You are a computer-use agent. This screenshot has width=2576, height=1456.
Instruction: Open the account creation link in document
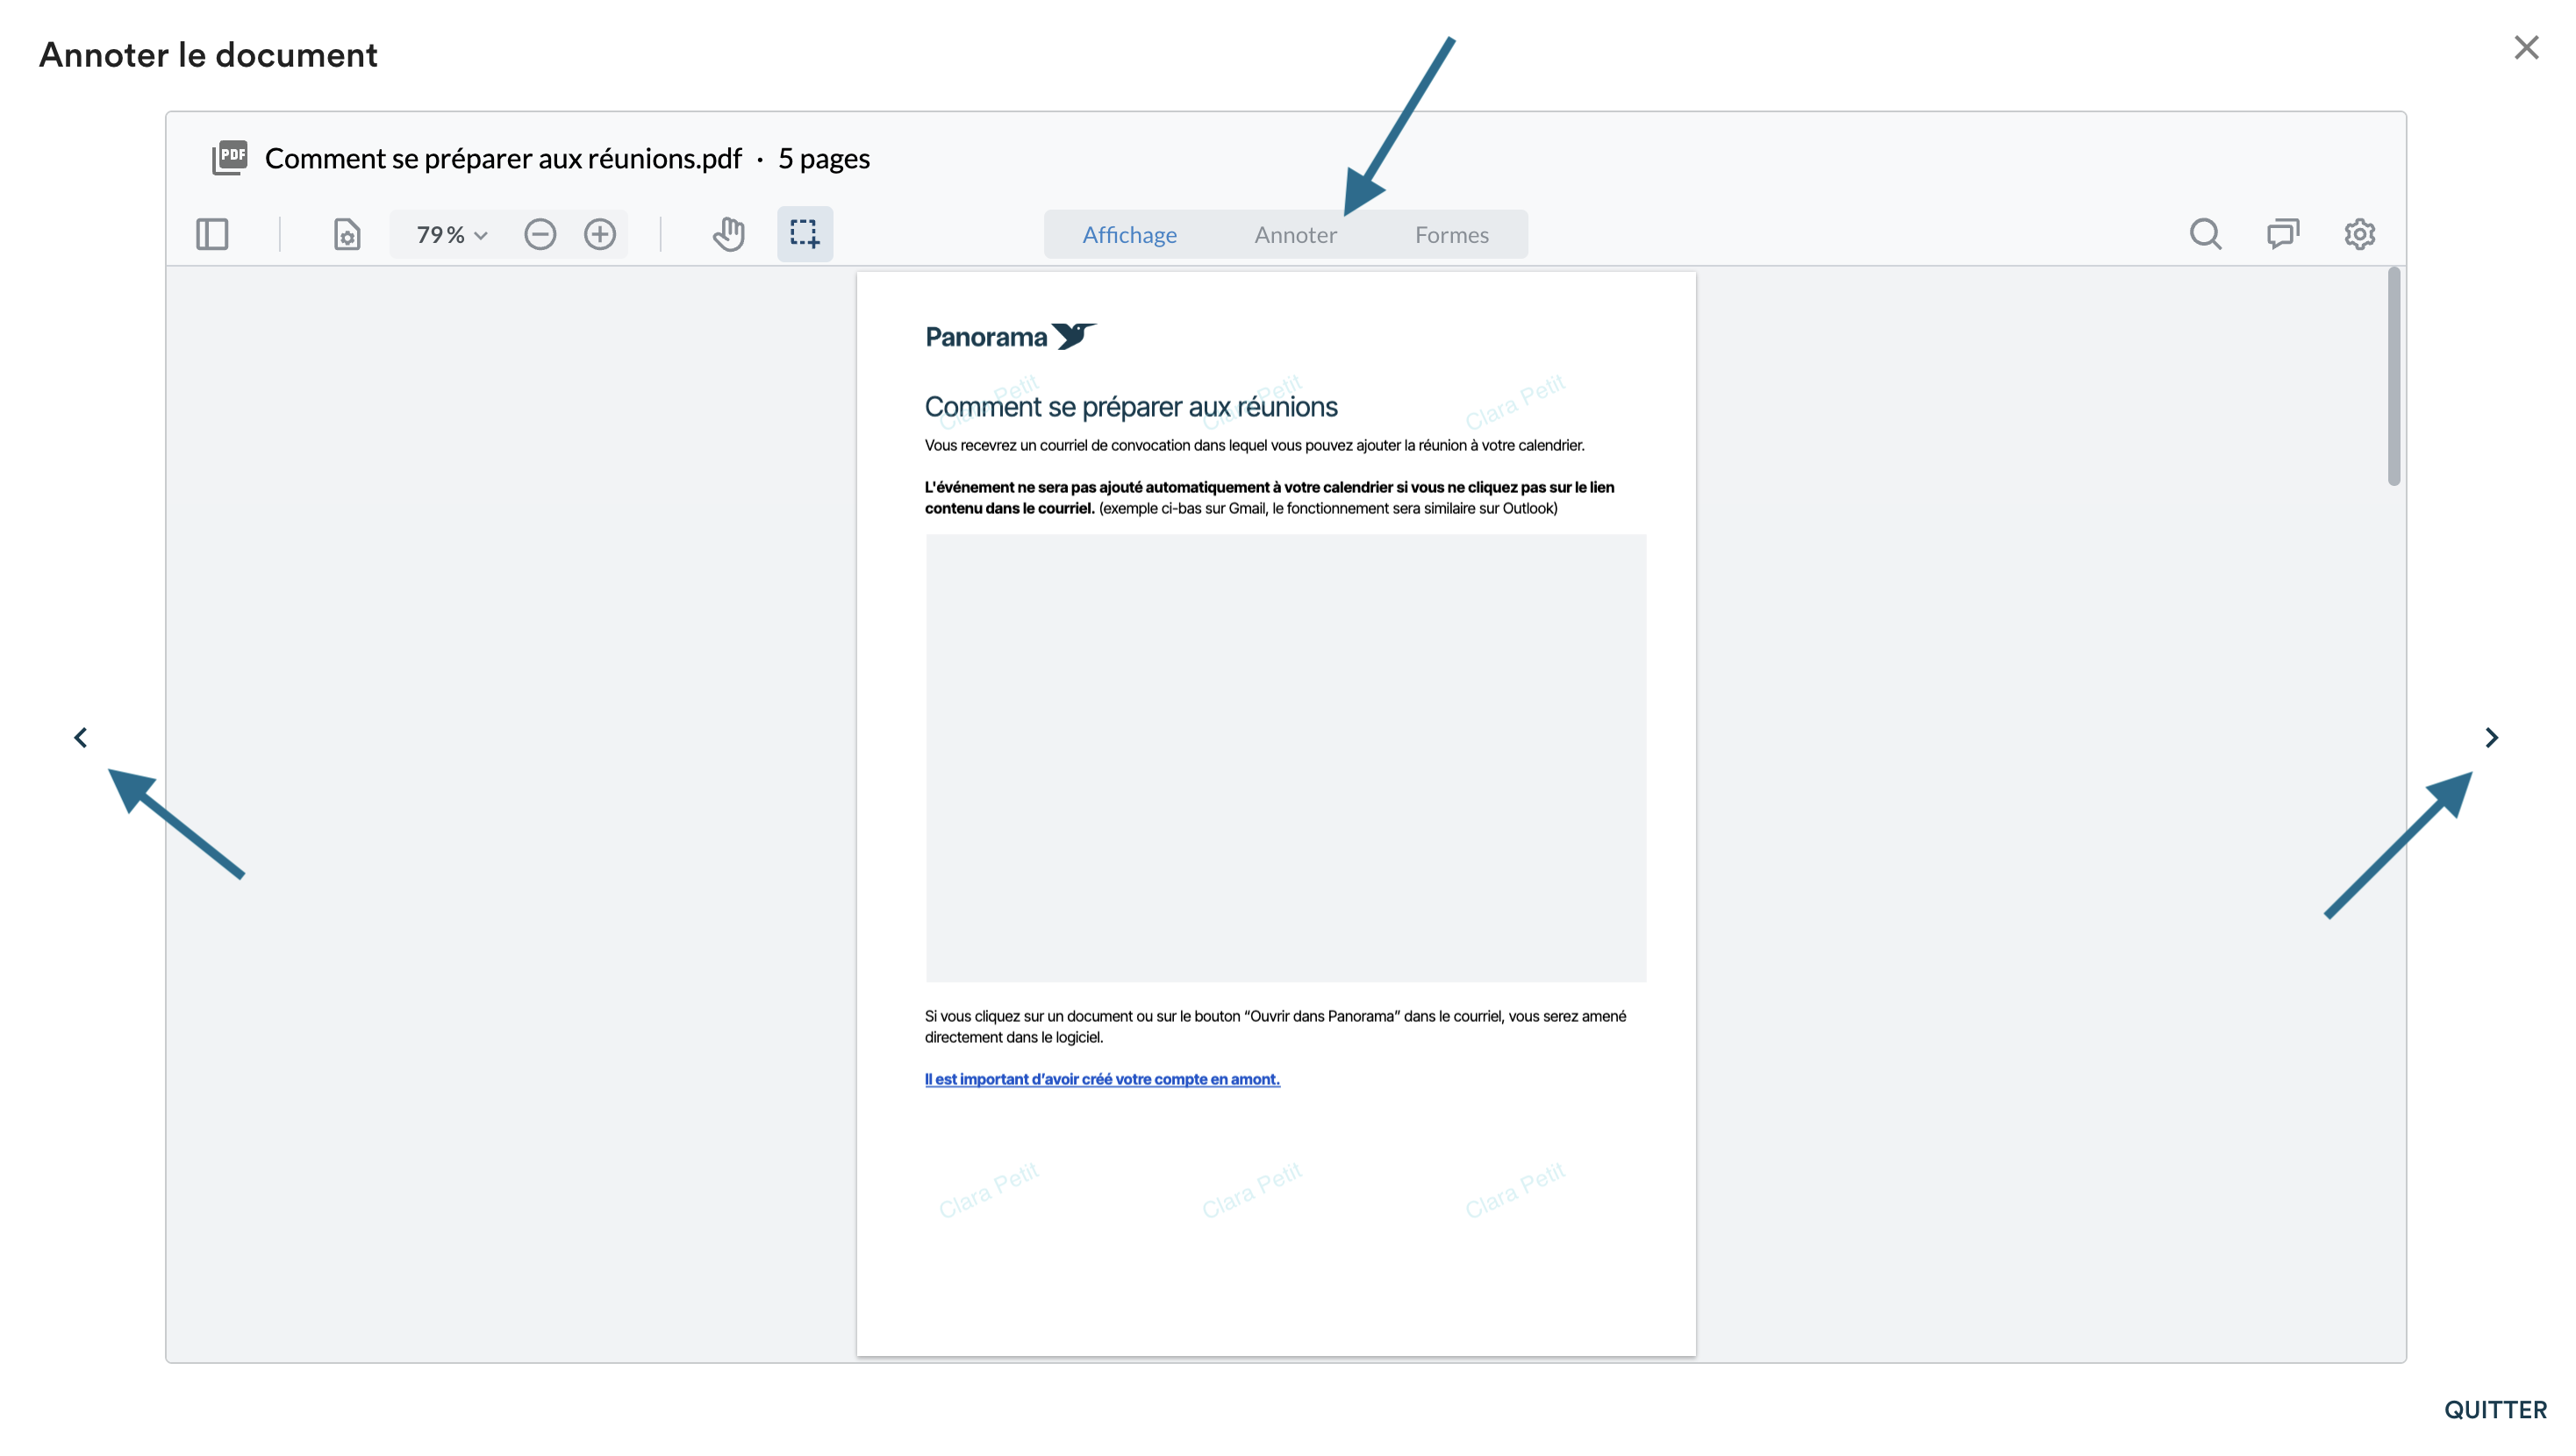pyautogui.click(x=1102, y=1079)
